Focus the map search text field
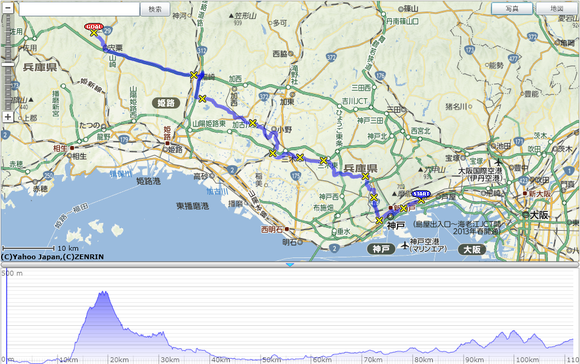 click(80, 9)
